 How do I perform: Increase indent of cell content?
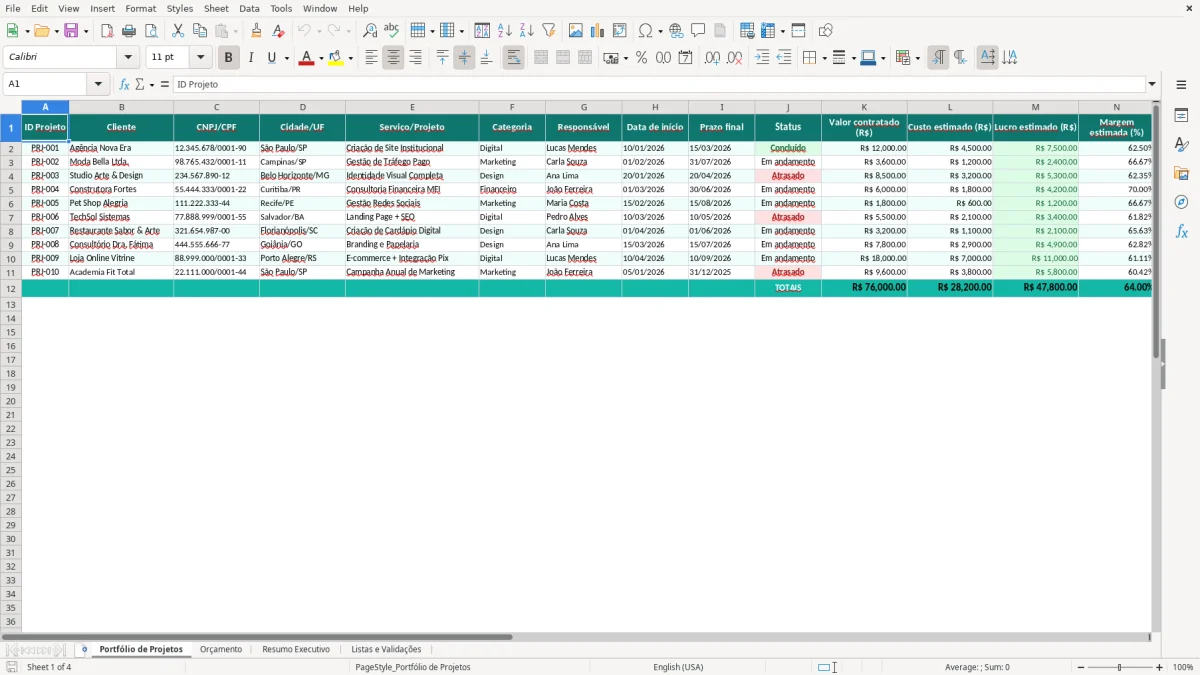(762, 58)
